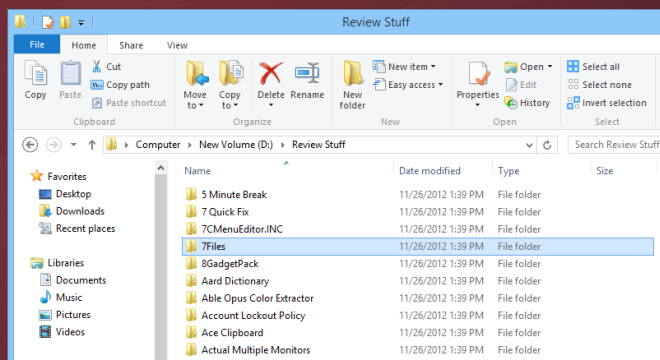
Task: Click the quick access New folder icon in title bar
Action: (65, 22)
